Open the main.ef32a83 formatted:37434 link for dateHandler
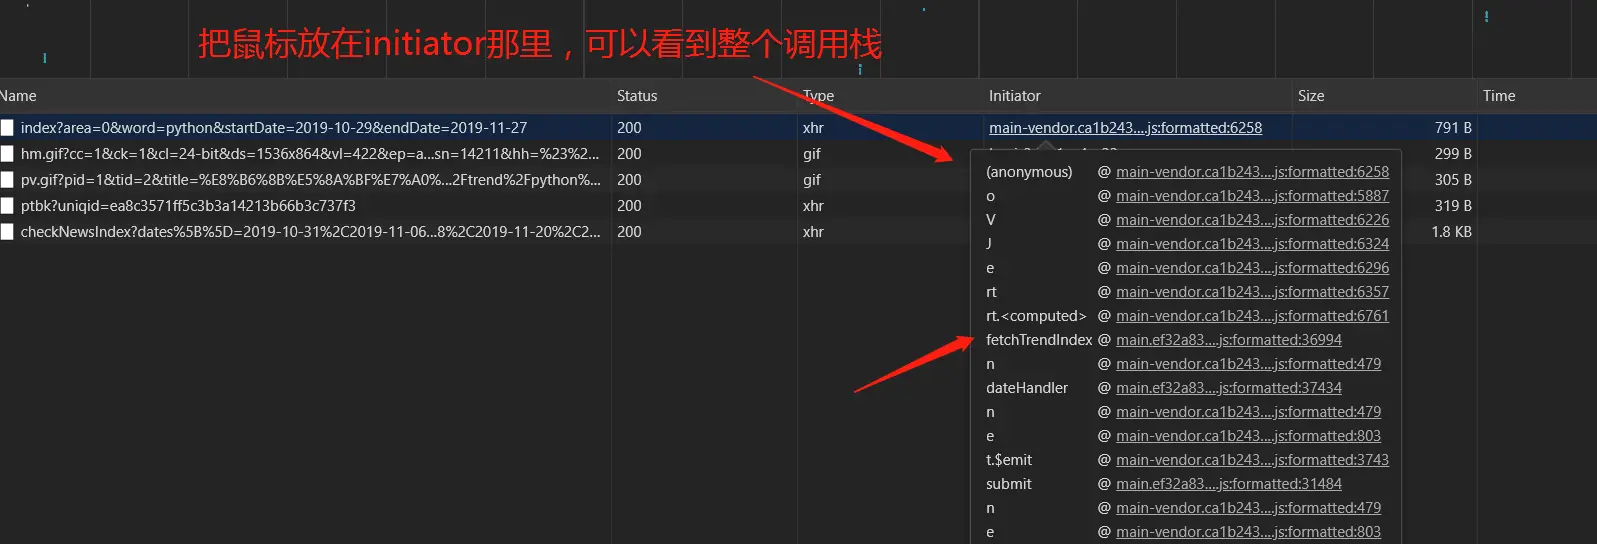 [x=1229, y=388]
